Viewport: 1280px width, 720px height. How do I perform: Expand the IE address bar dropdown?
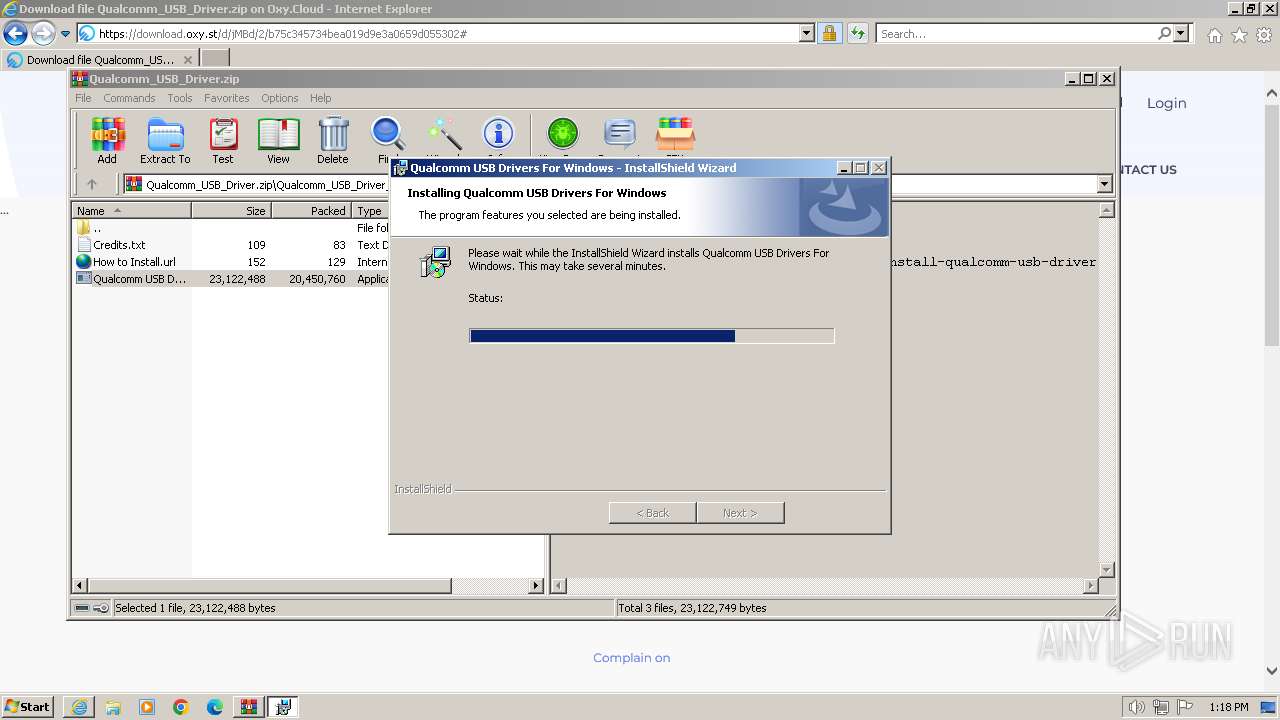pyautogui.click(x=807, y=34)
